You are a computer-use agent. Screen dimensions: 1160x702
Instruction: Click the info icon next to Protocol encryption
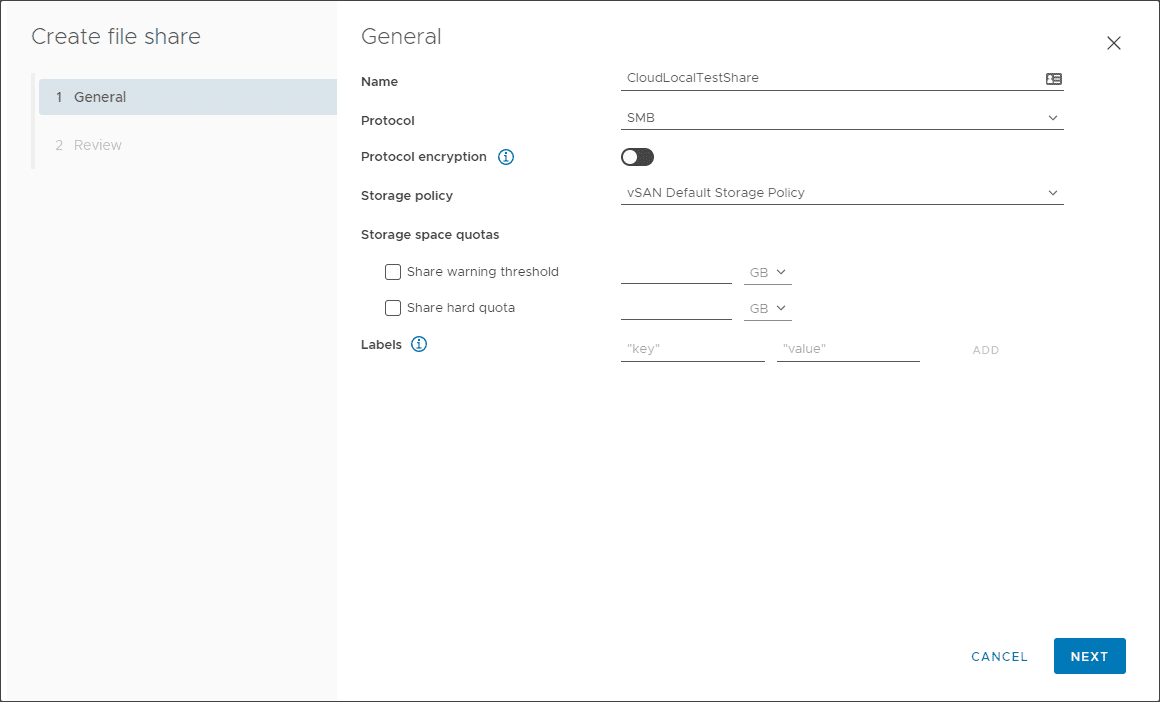coord(506,157)
